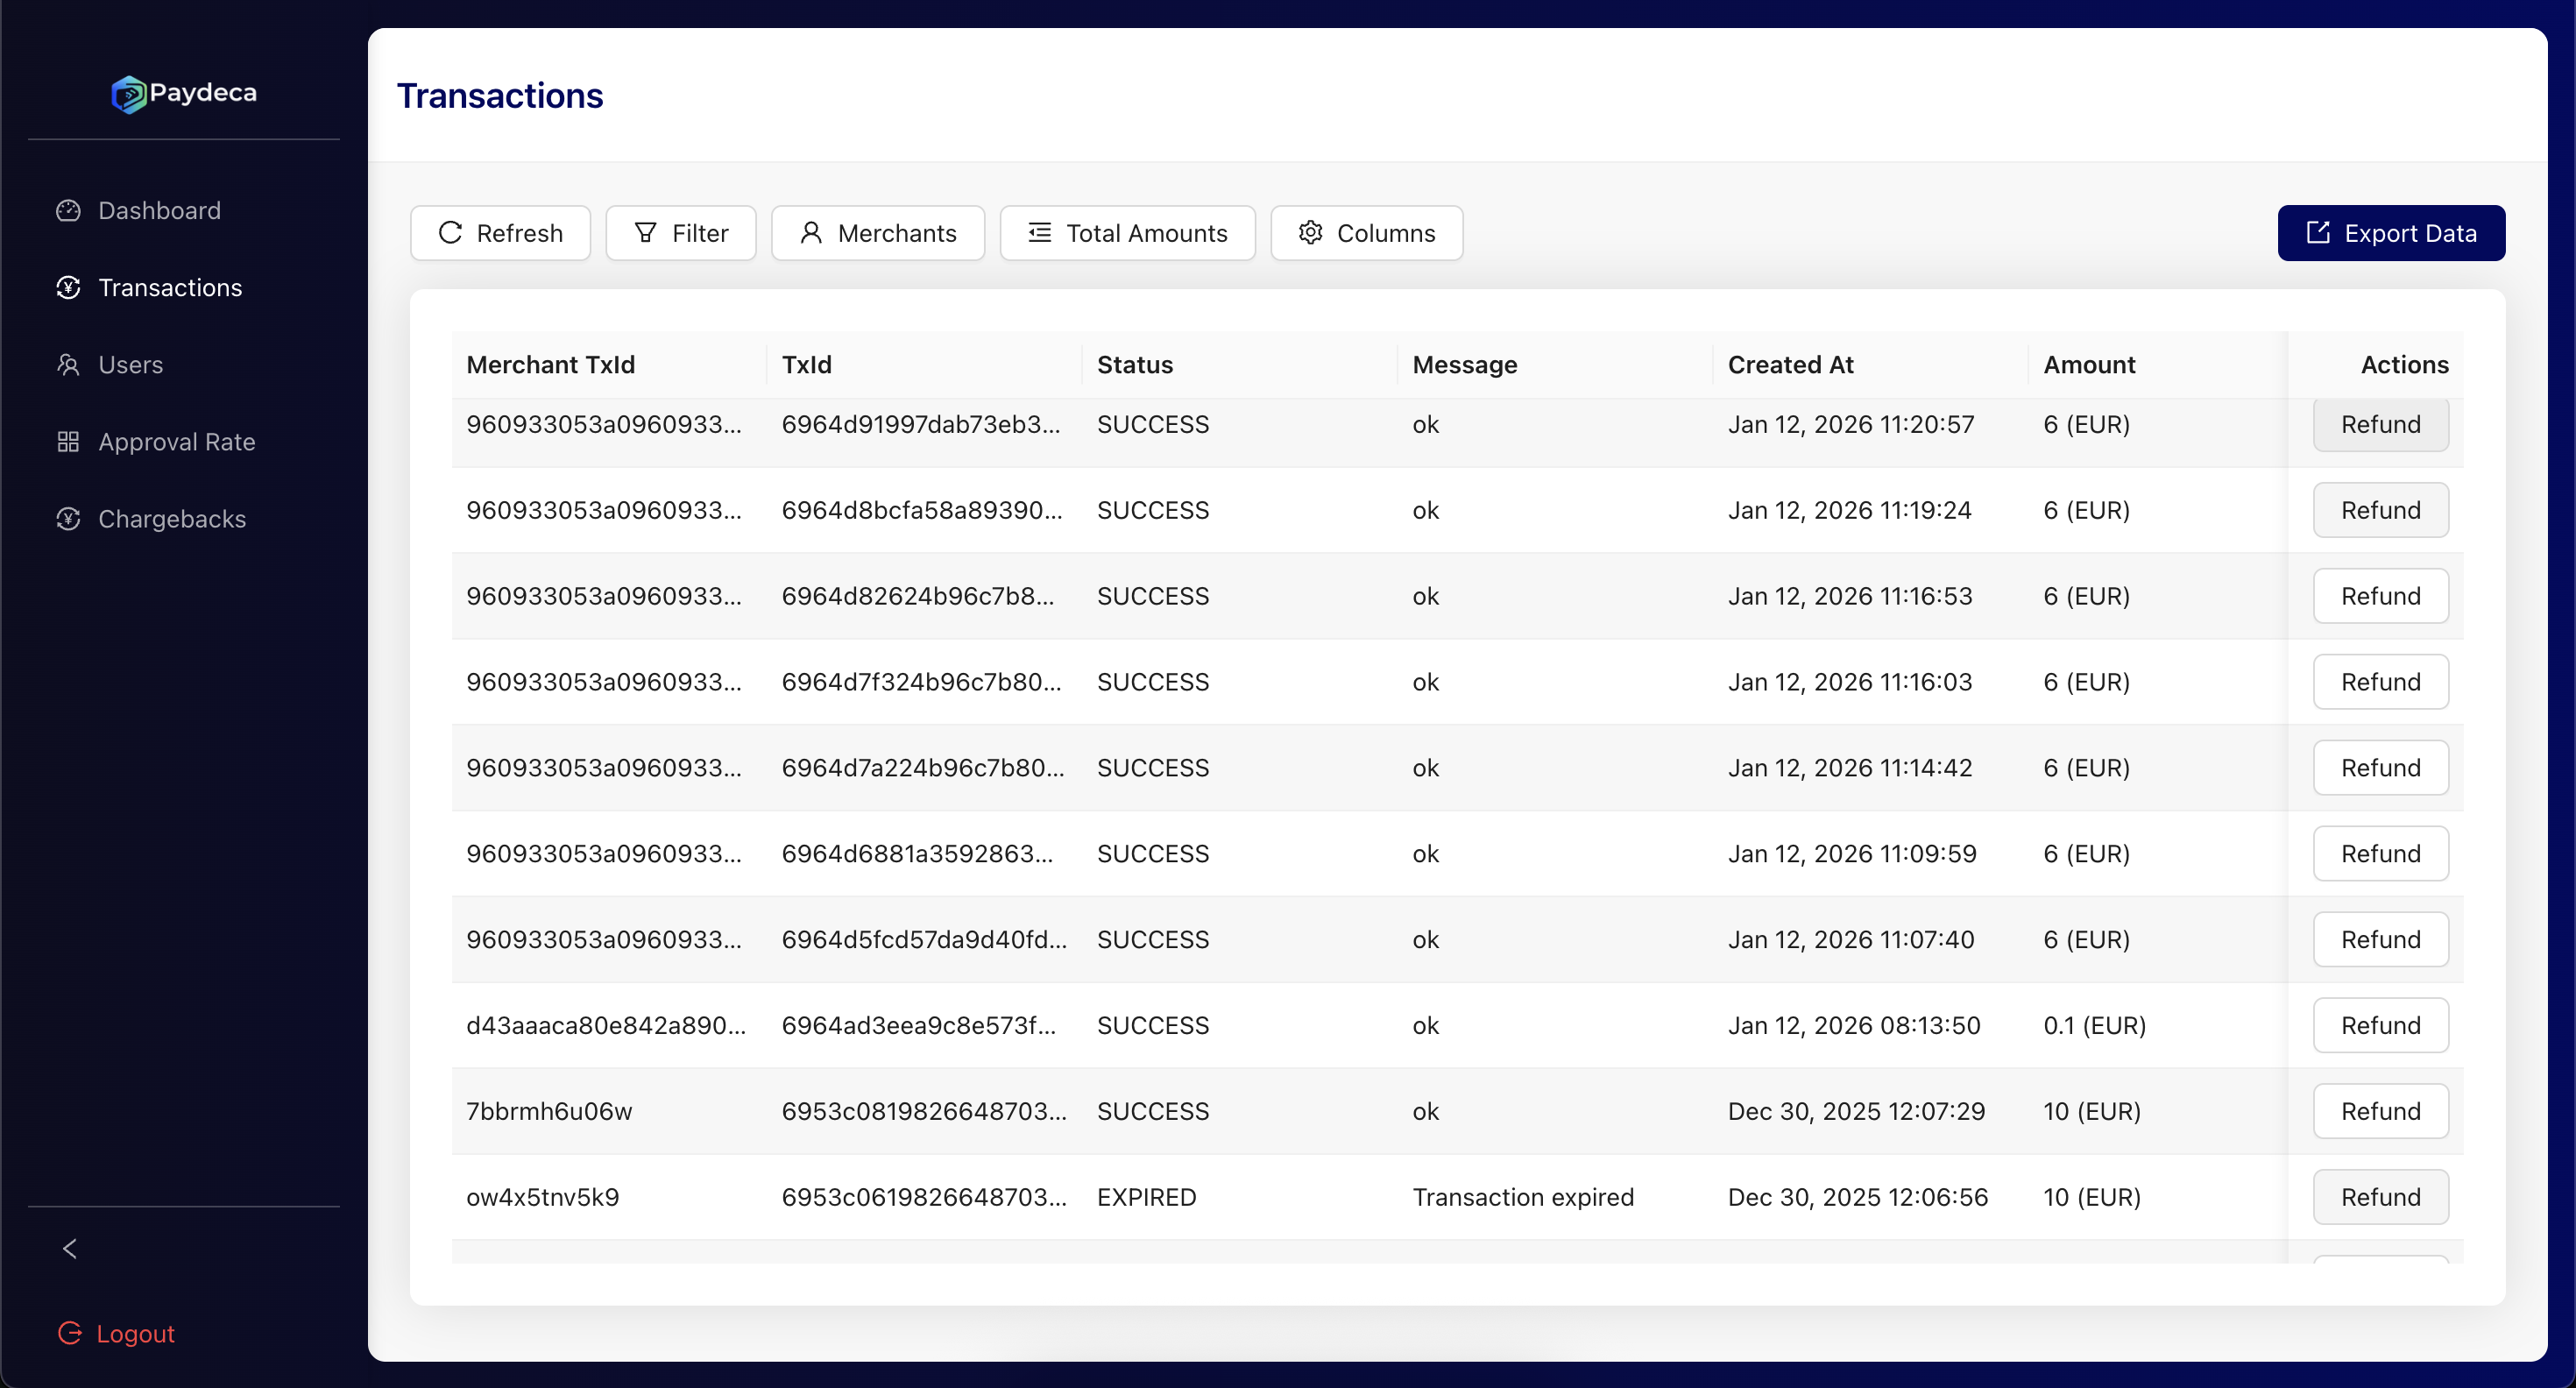2576x1388 pixels.
Task: Click merchant TxId 7bbrmh6u06w
Action: point(549,1112)
